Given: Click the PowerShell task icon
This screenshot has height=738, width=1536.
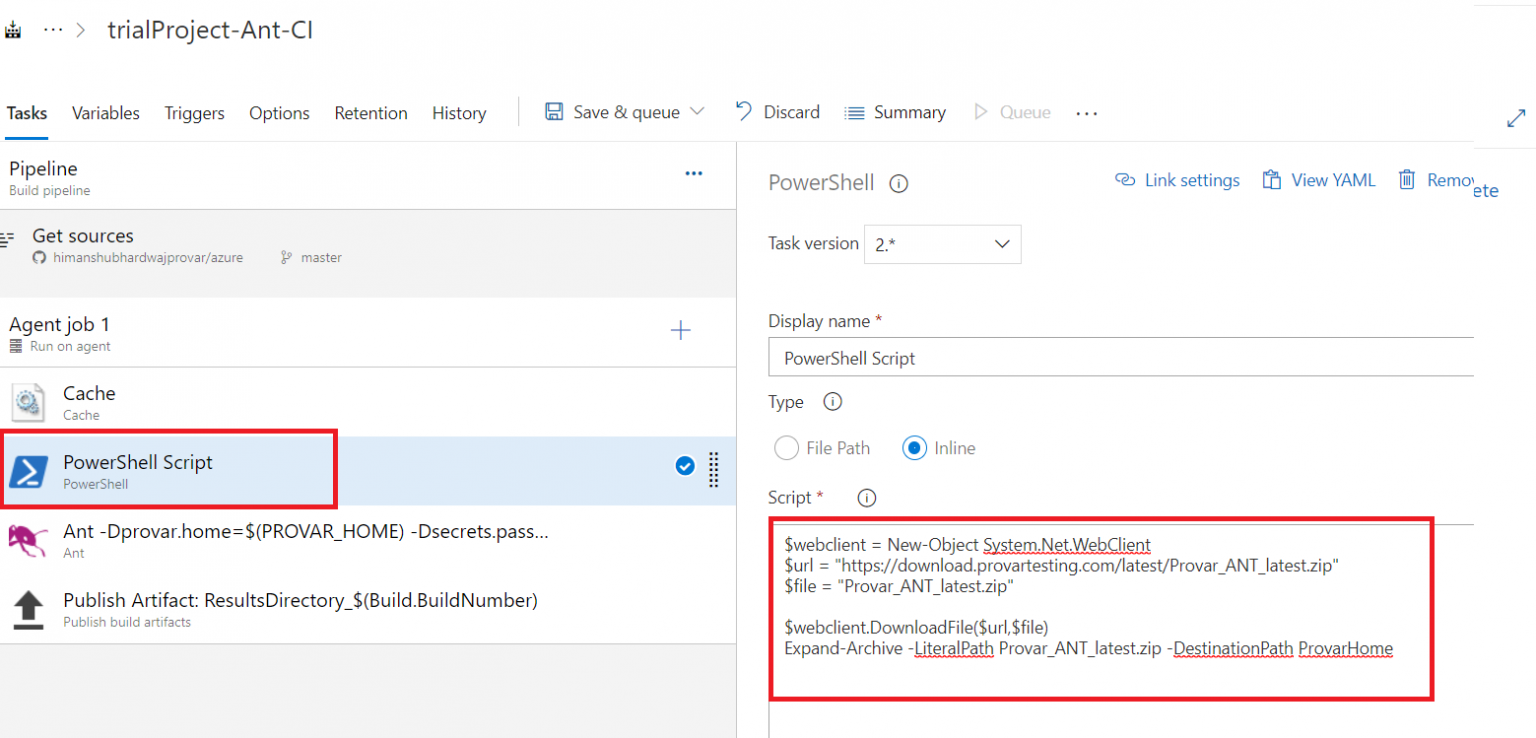Looking at the screenshot, I should (29, 471).
